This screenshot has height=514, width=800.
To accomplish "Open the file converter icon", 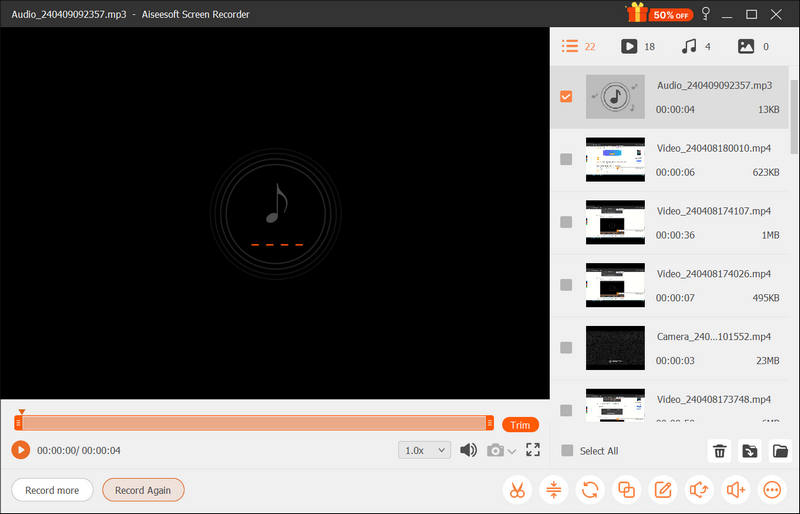I will 590,490.
